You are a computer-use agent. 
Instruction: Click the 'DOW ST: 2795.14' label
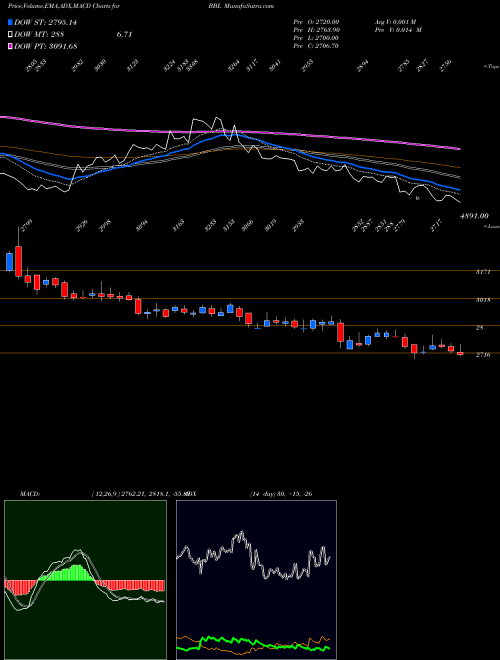(45, 22)
